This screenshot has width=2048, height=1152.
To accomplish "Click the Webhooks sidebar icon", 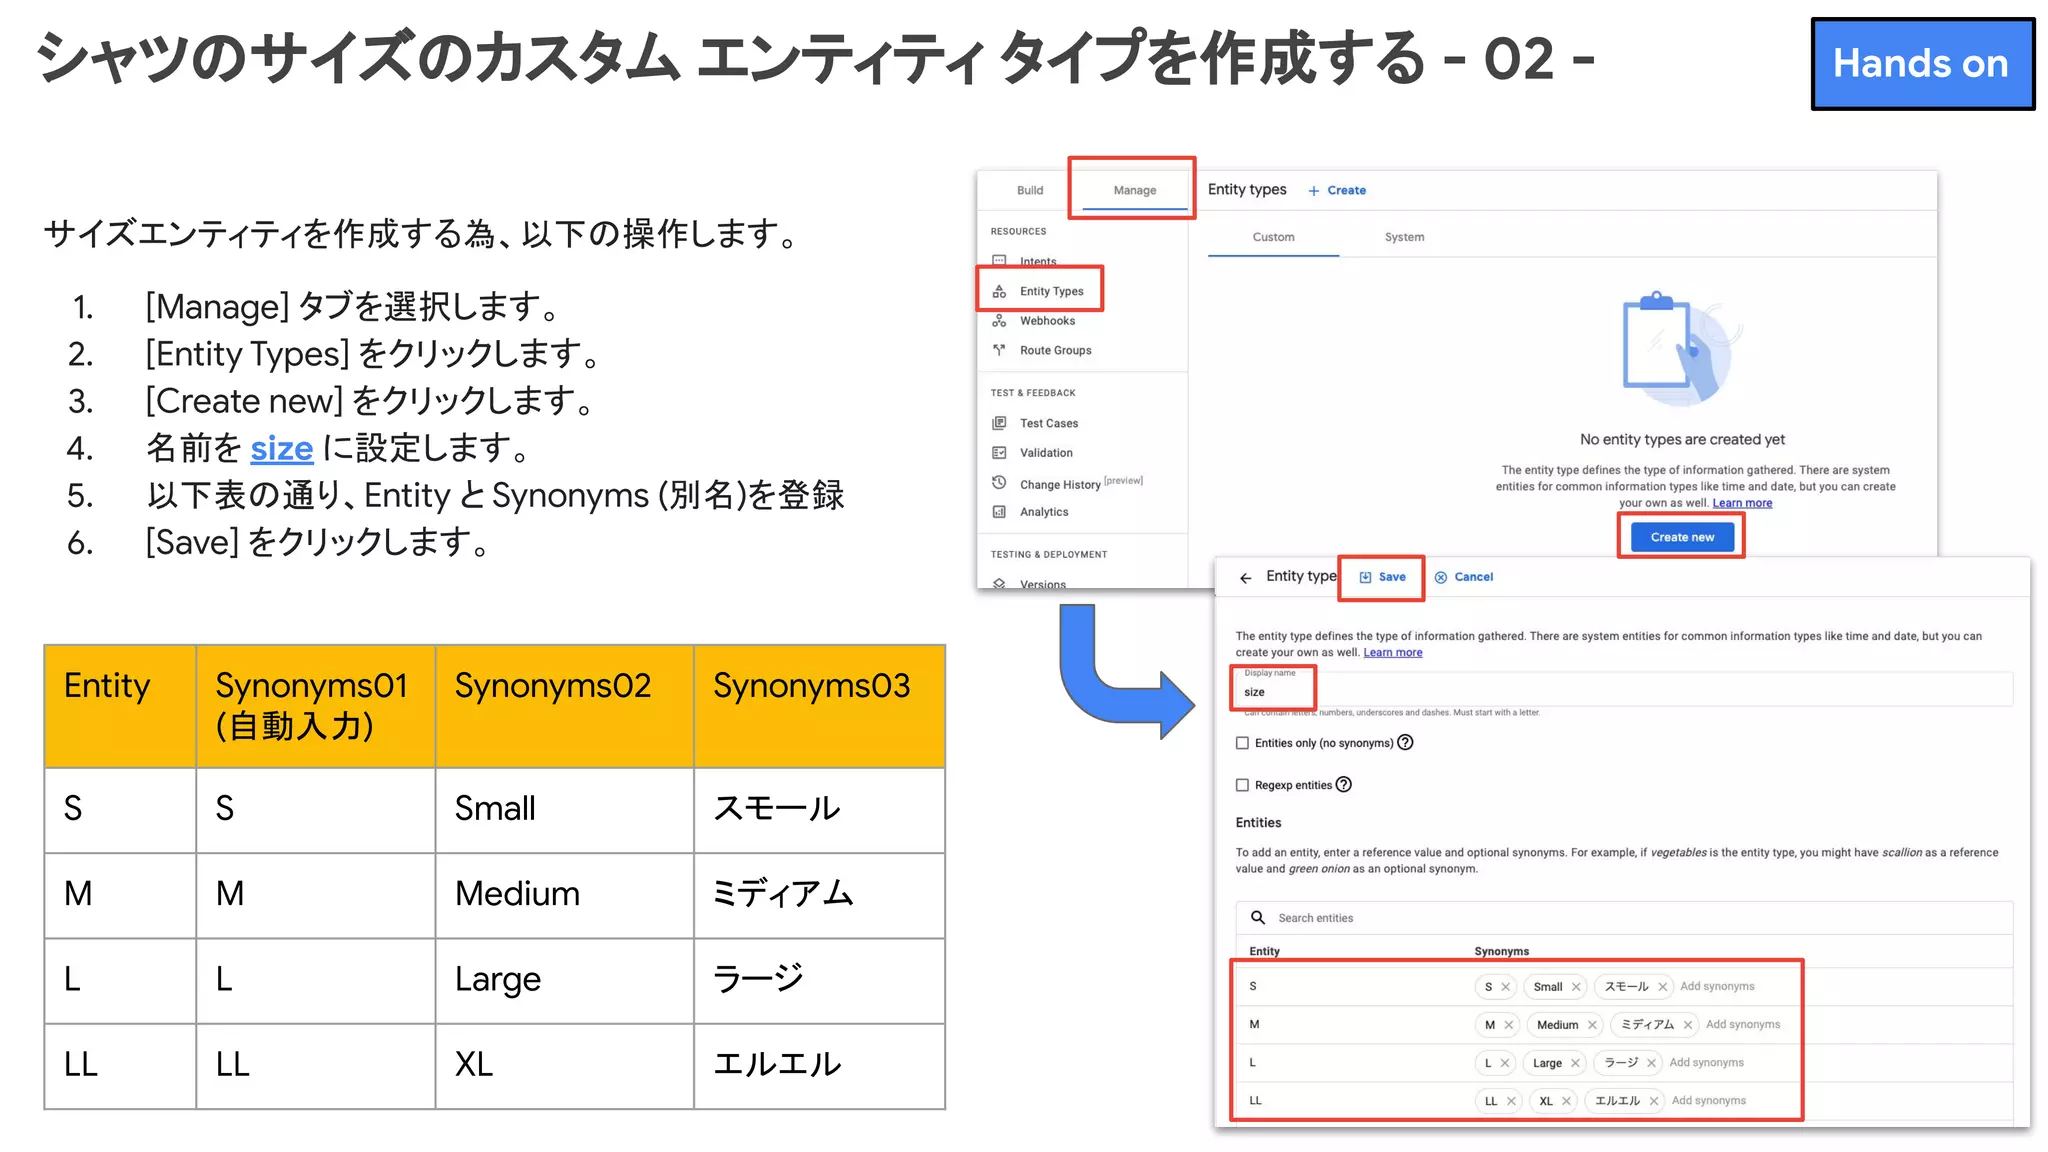I will point(999,321).
